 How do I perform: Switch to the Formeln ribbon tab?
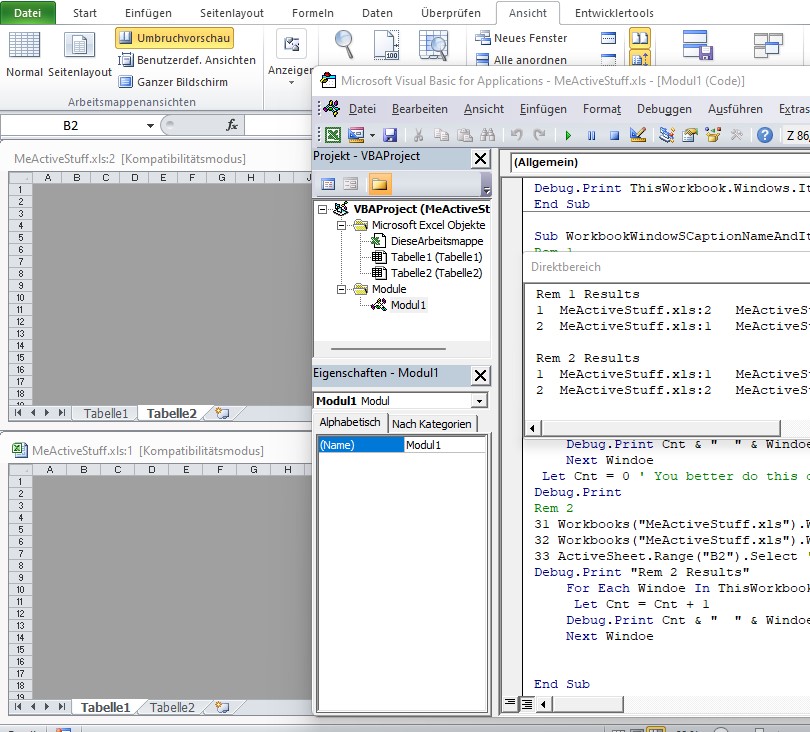coord(313,13)
